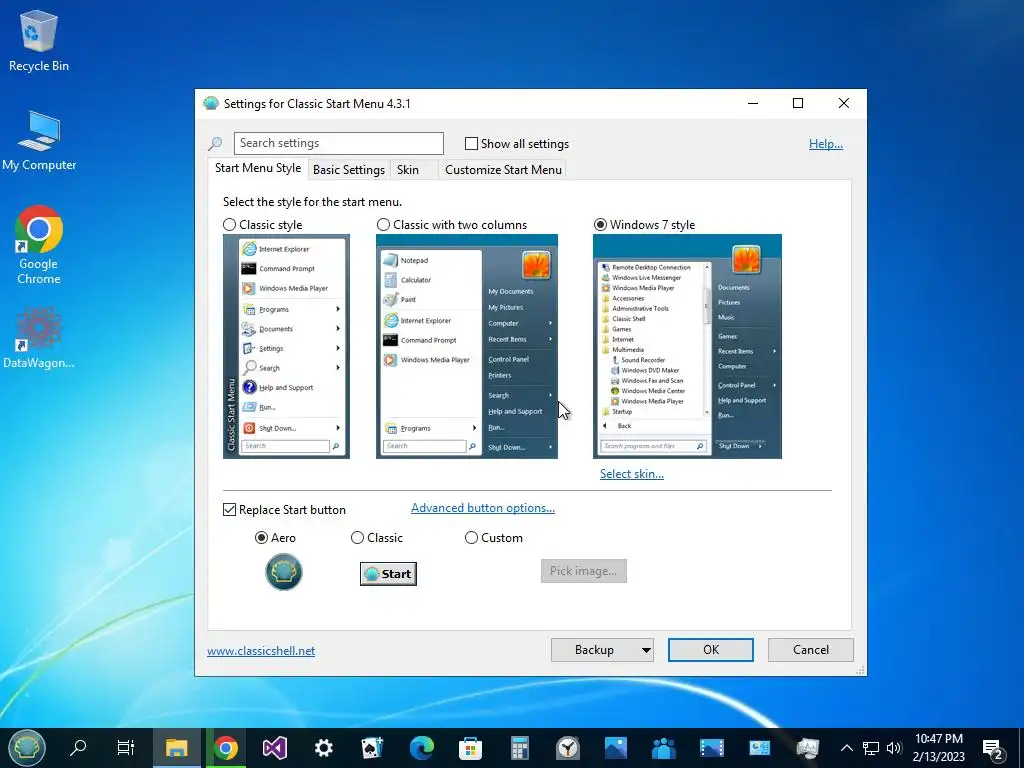Click the volume speaker tray icon
Image resolution: width=1024 pixels, height=768 pixels.
click(x=894, y=748)
